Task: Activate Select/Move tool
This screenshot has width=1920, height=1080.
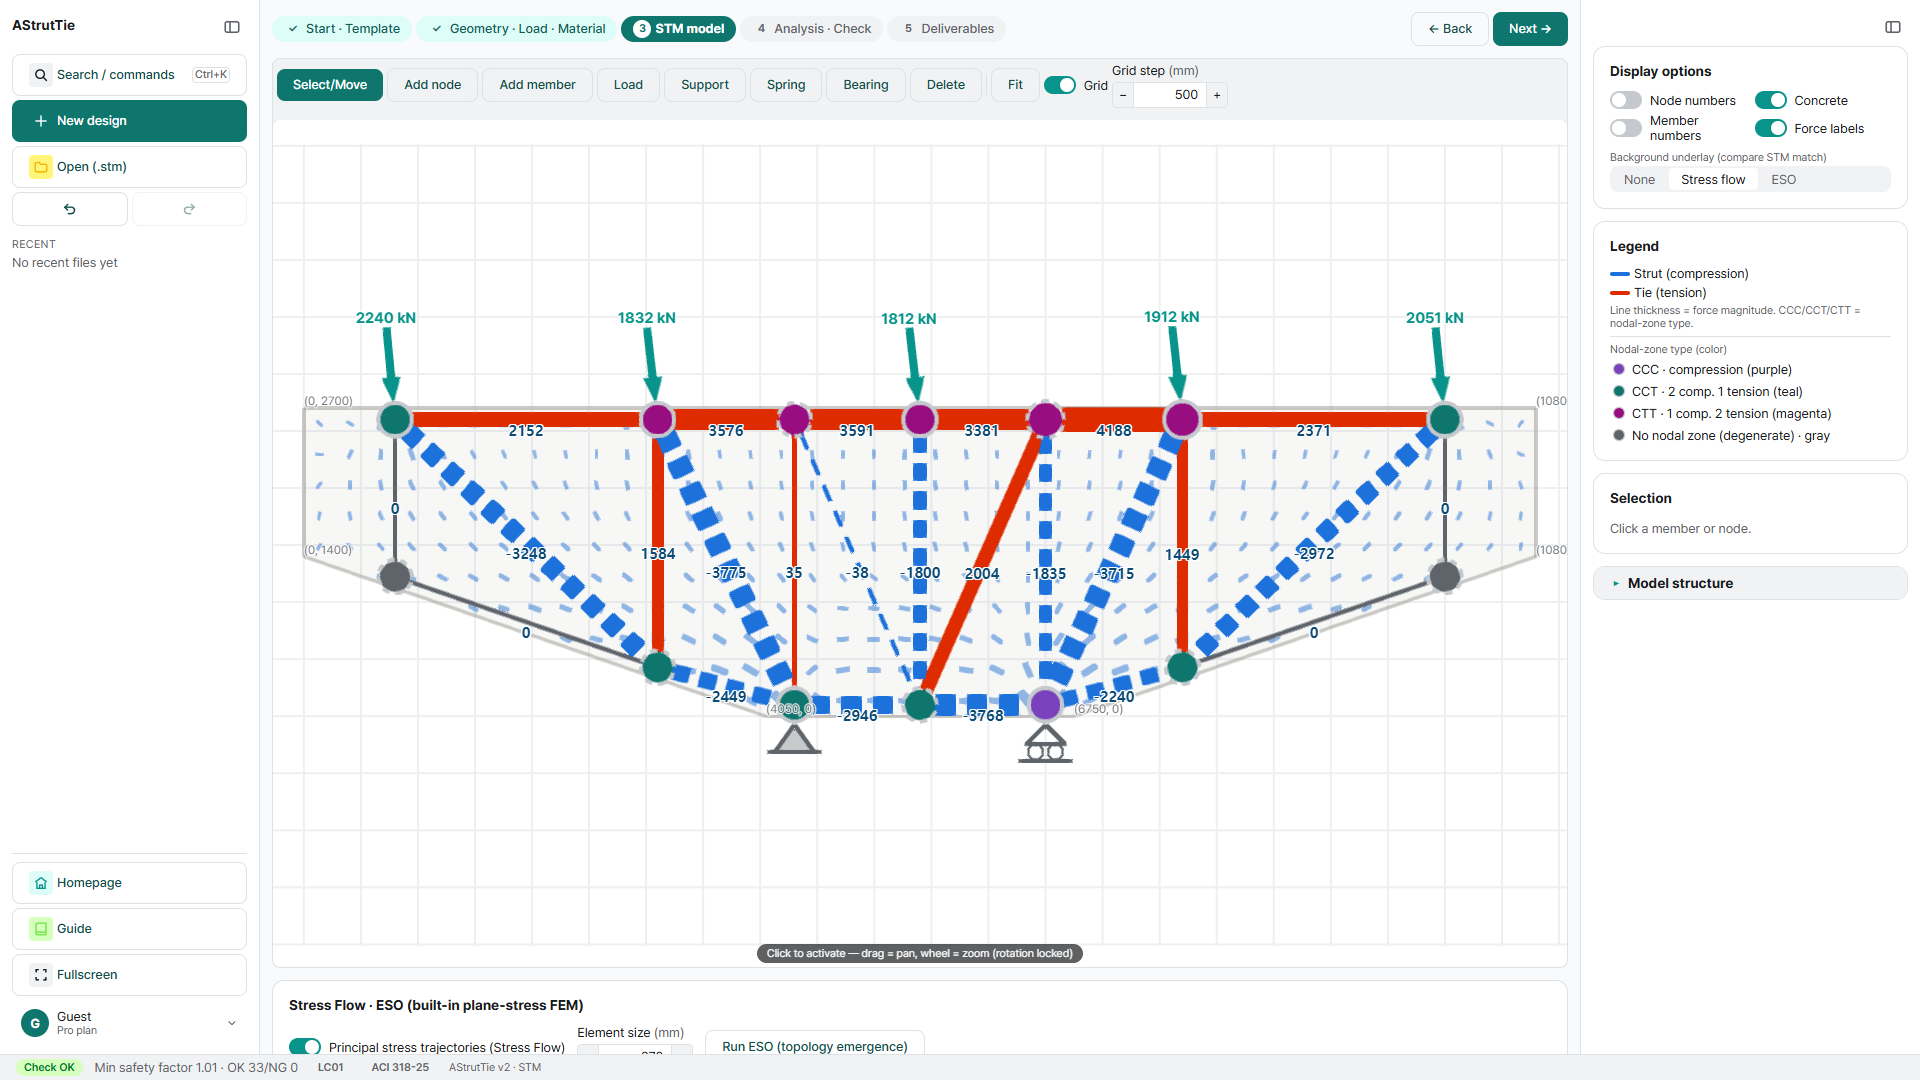Action: [x=330, y=85]
